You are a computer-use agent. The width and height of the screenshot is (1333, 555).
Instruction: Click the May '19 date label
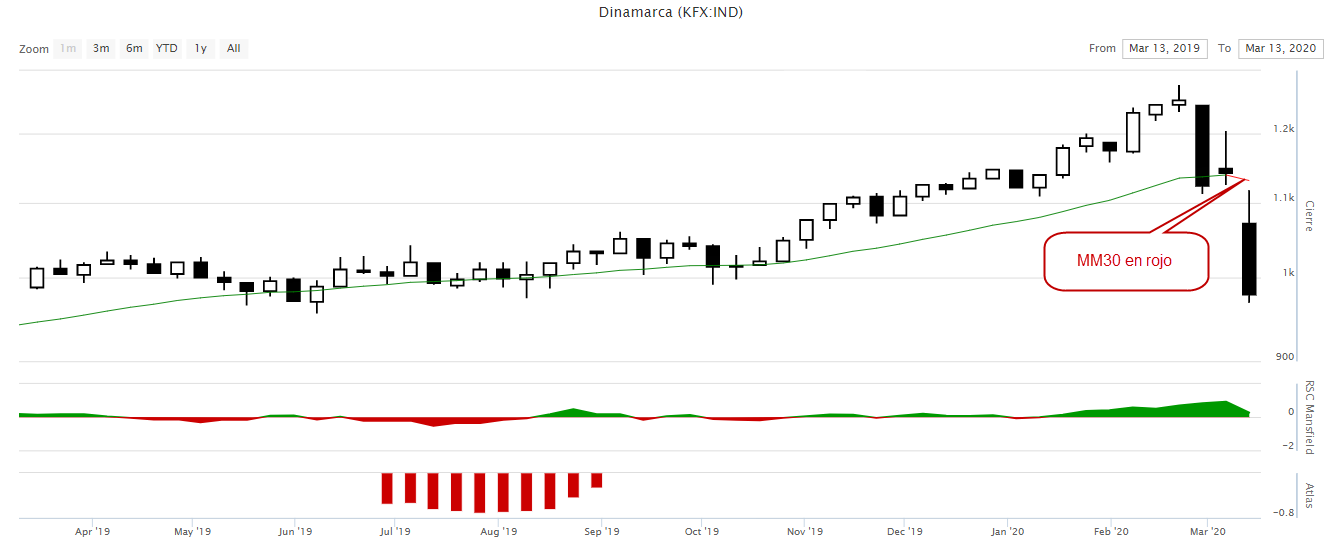click(x=192, y=532)
